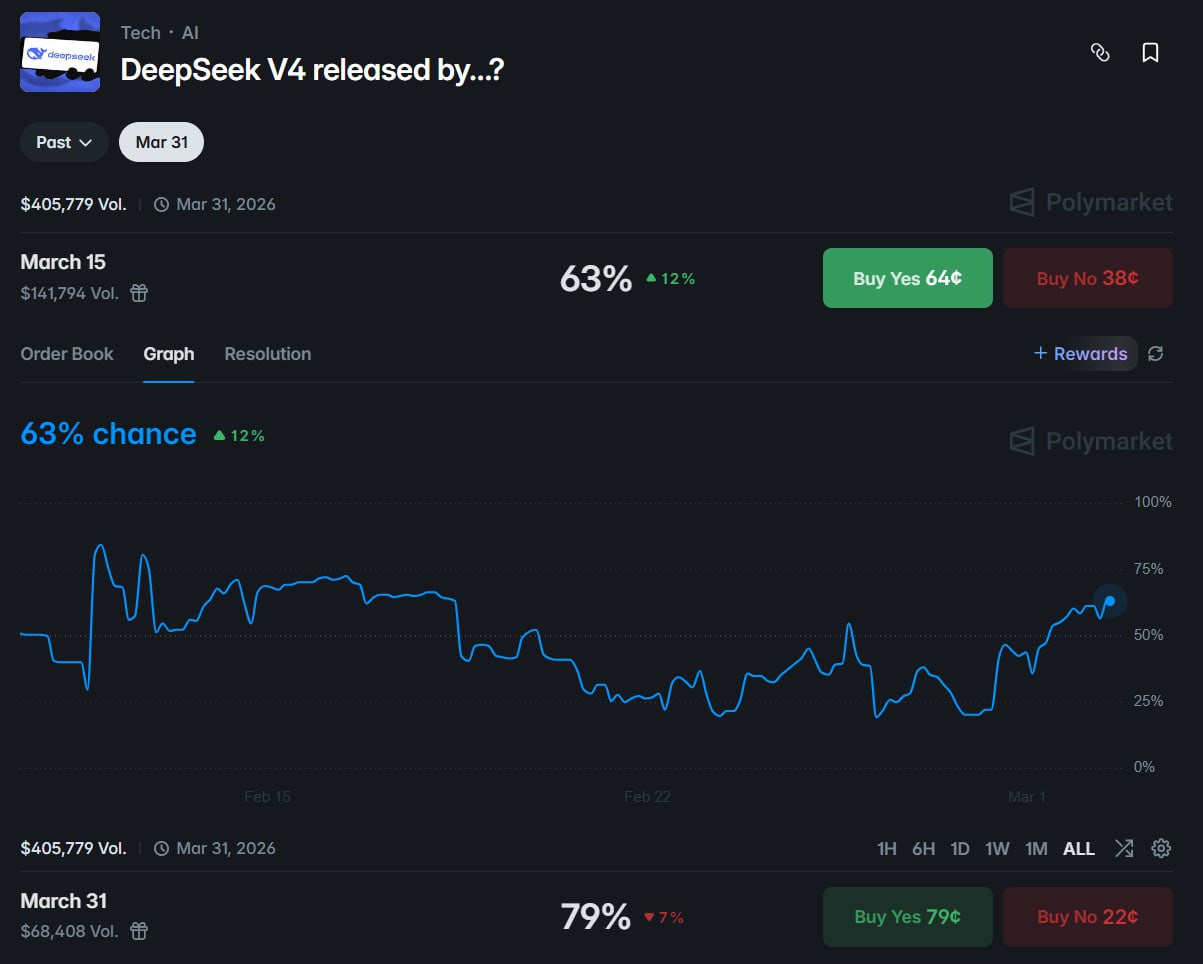This screenshot has height=964, width=1203.
Task: Click Buy No 22¢ for March 31
Action: (x=1087, y=917)
